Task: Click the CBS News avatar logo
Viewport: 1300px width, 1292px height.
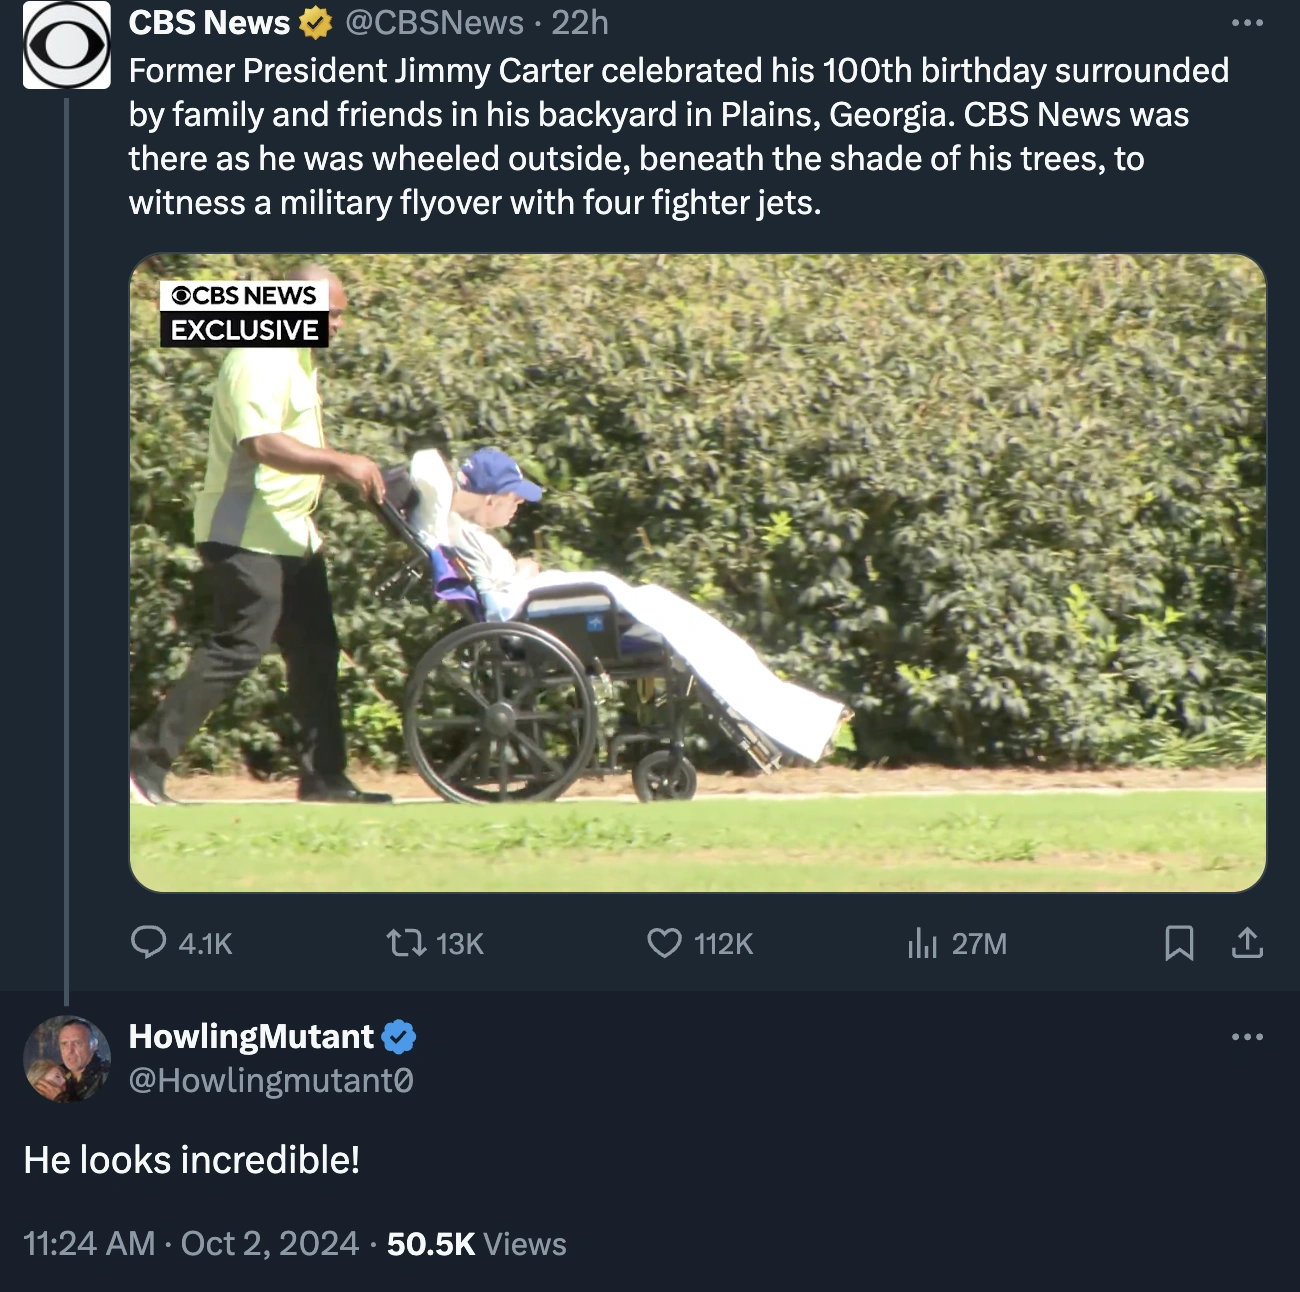Action: click(66, 45)
